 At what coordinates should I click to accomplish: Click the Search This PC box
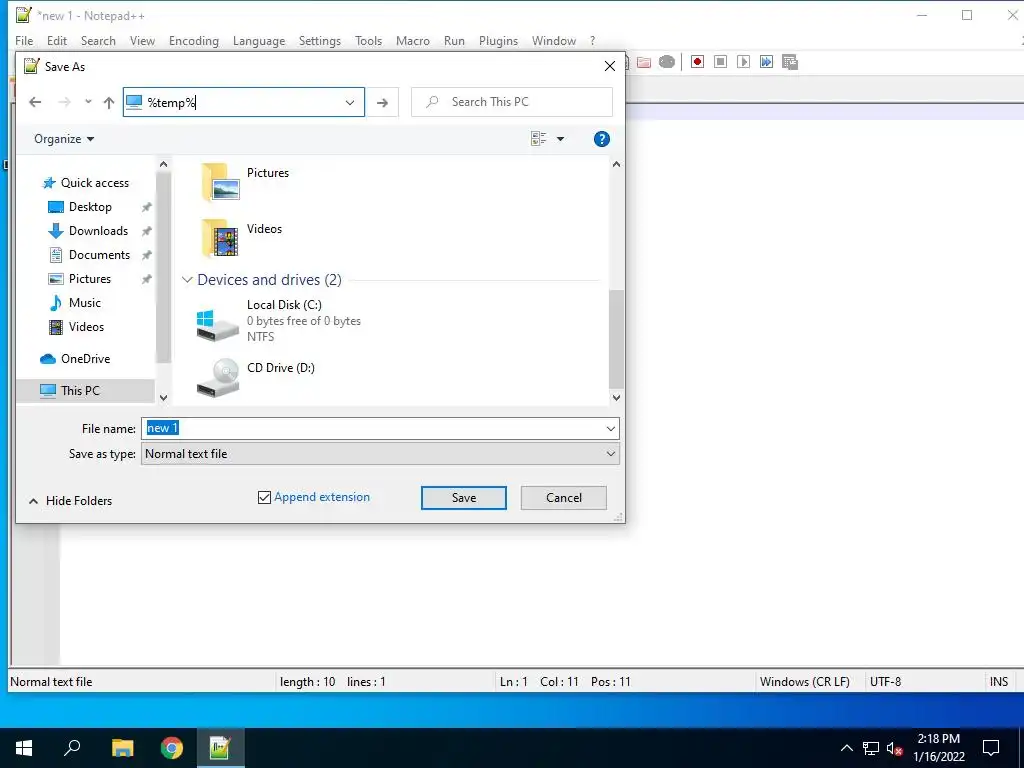point(512,102)
